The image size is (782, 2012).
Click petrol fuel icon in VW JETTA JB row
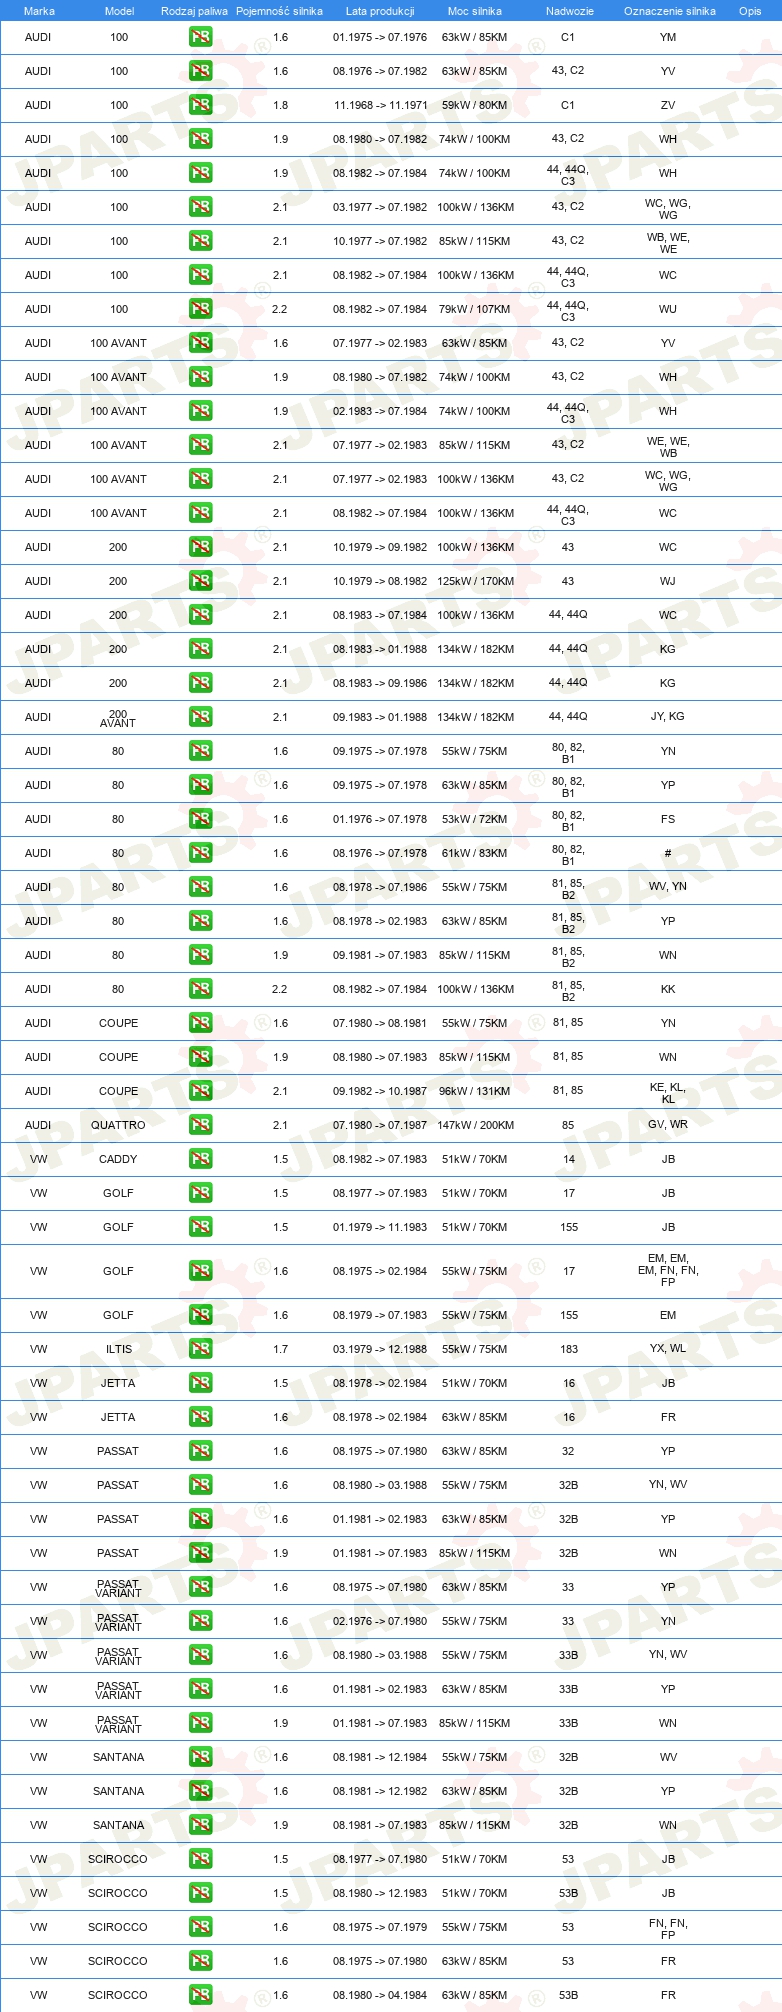[200, 1383]
